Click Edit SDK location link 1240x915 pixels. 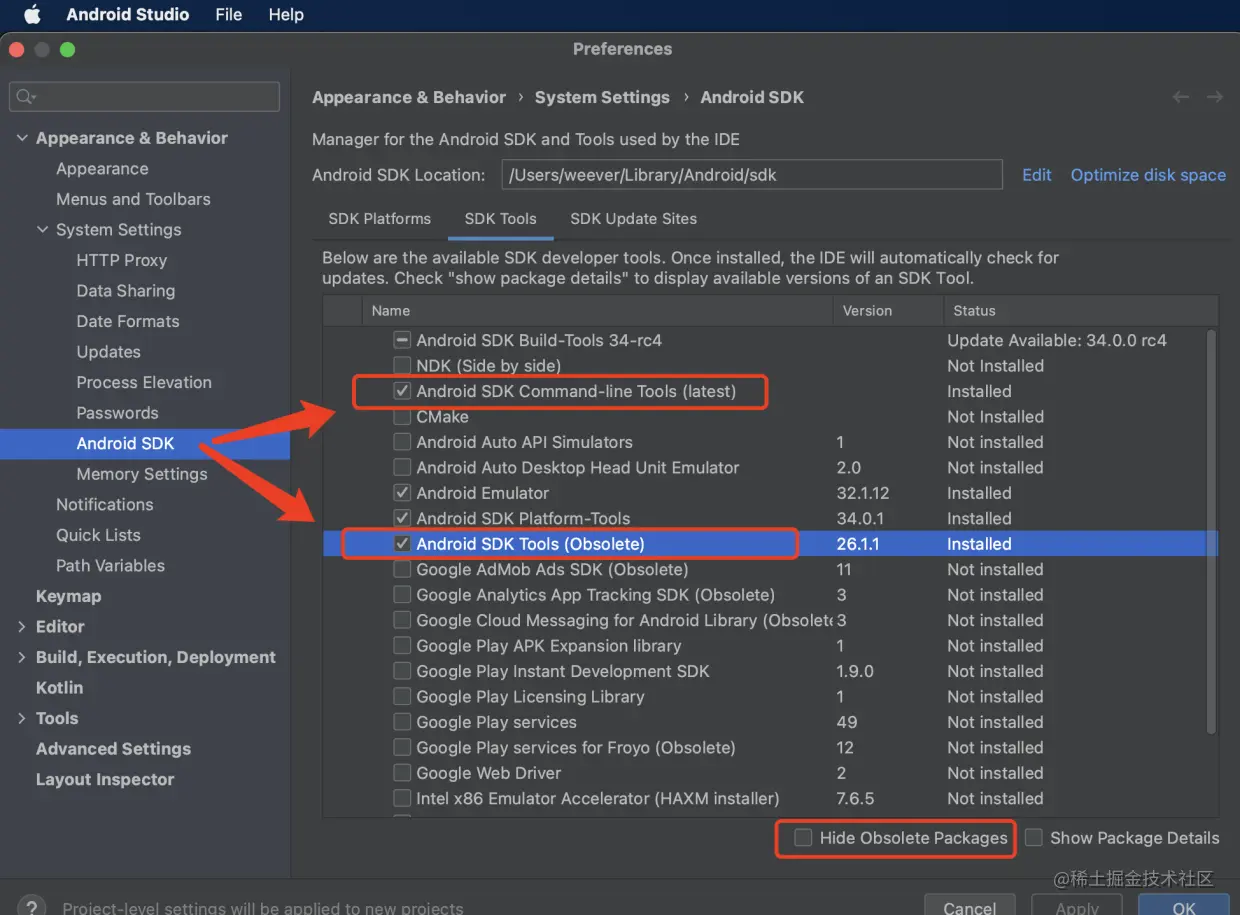[1036, 175]
